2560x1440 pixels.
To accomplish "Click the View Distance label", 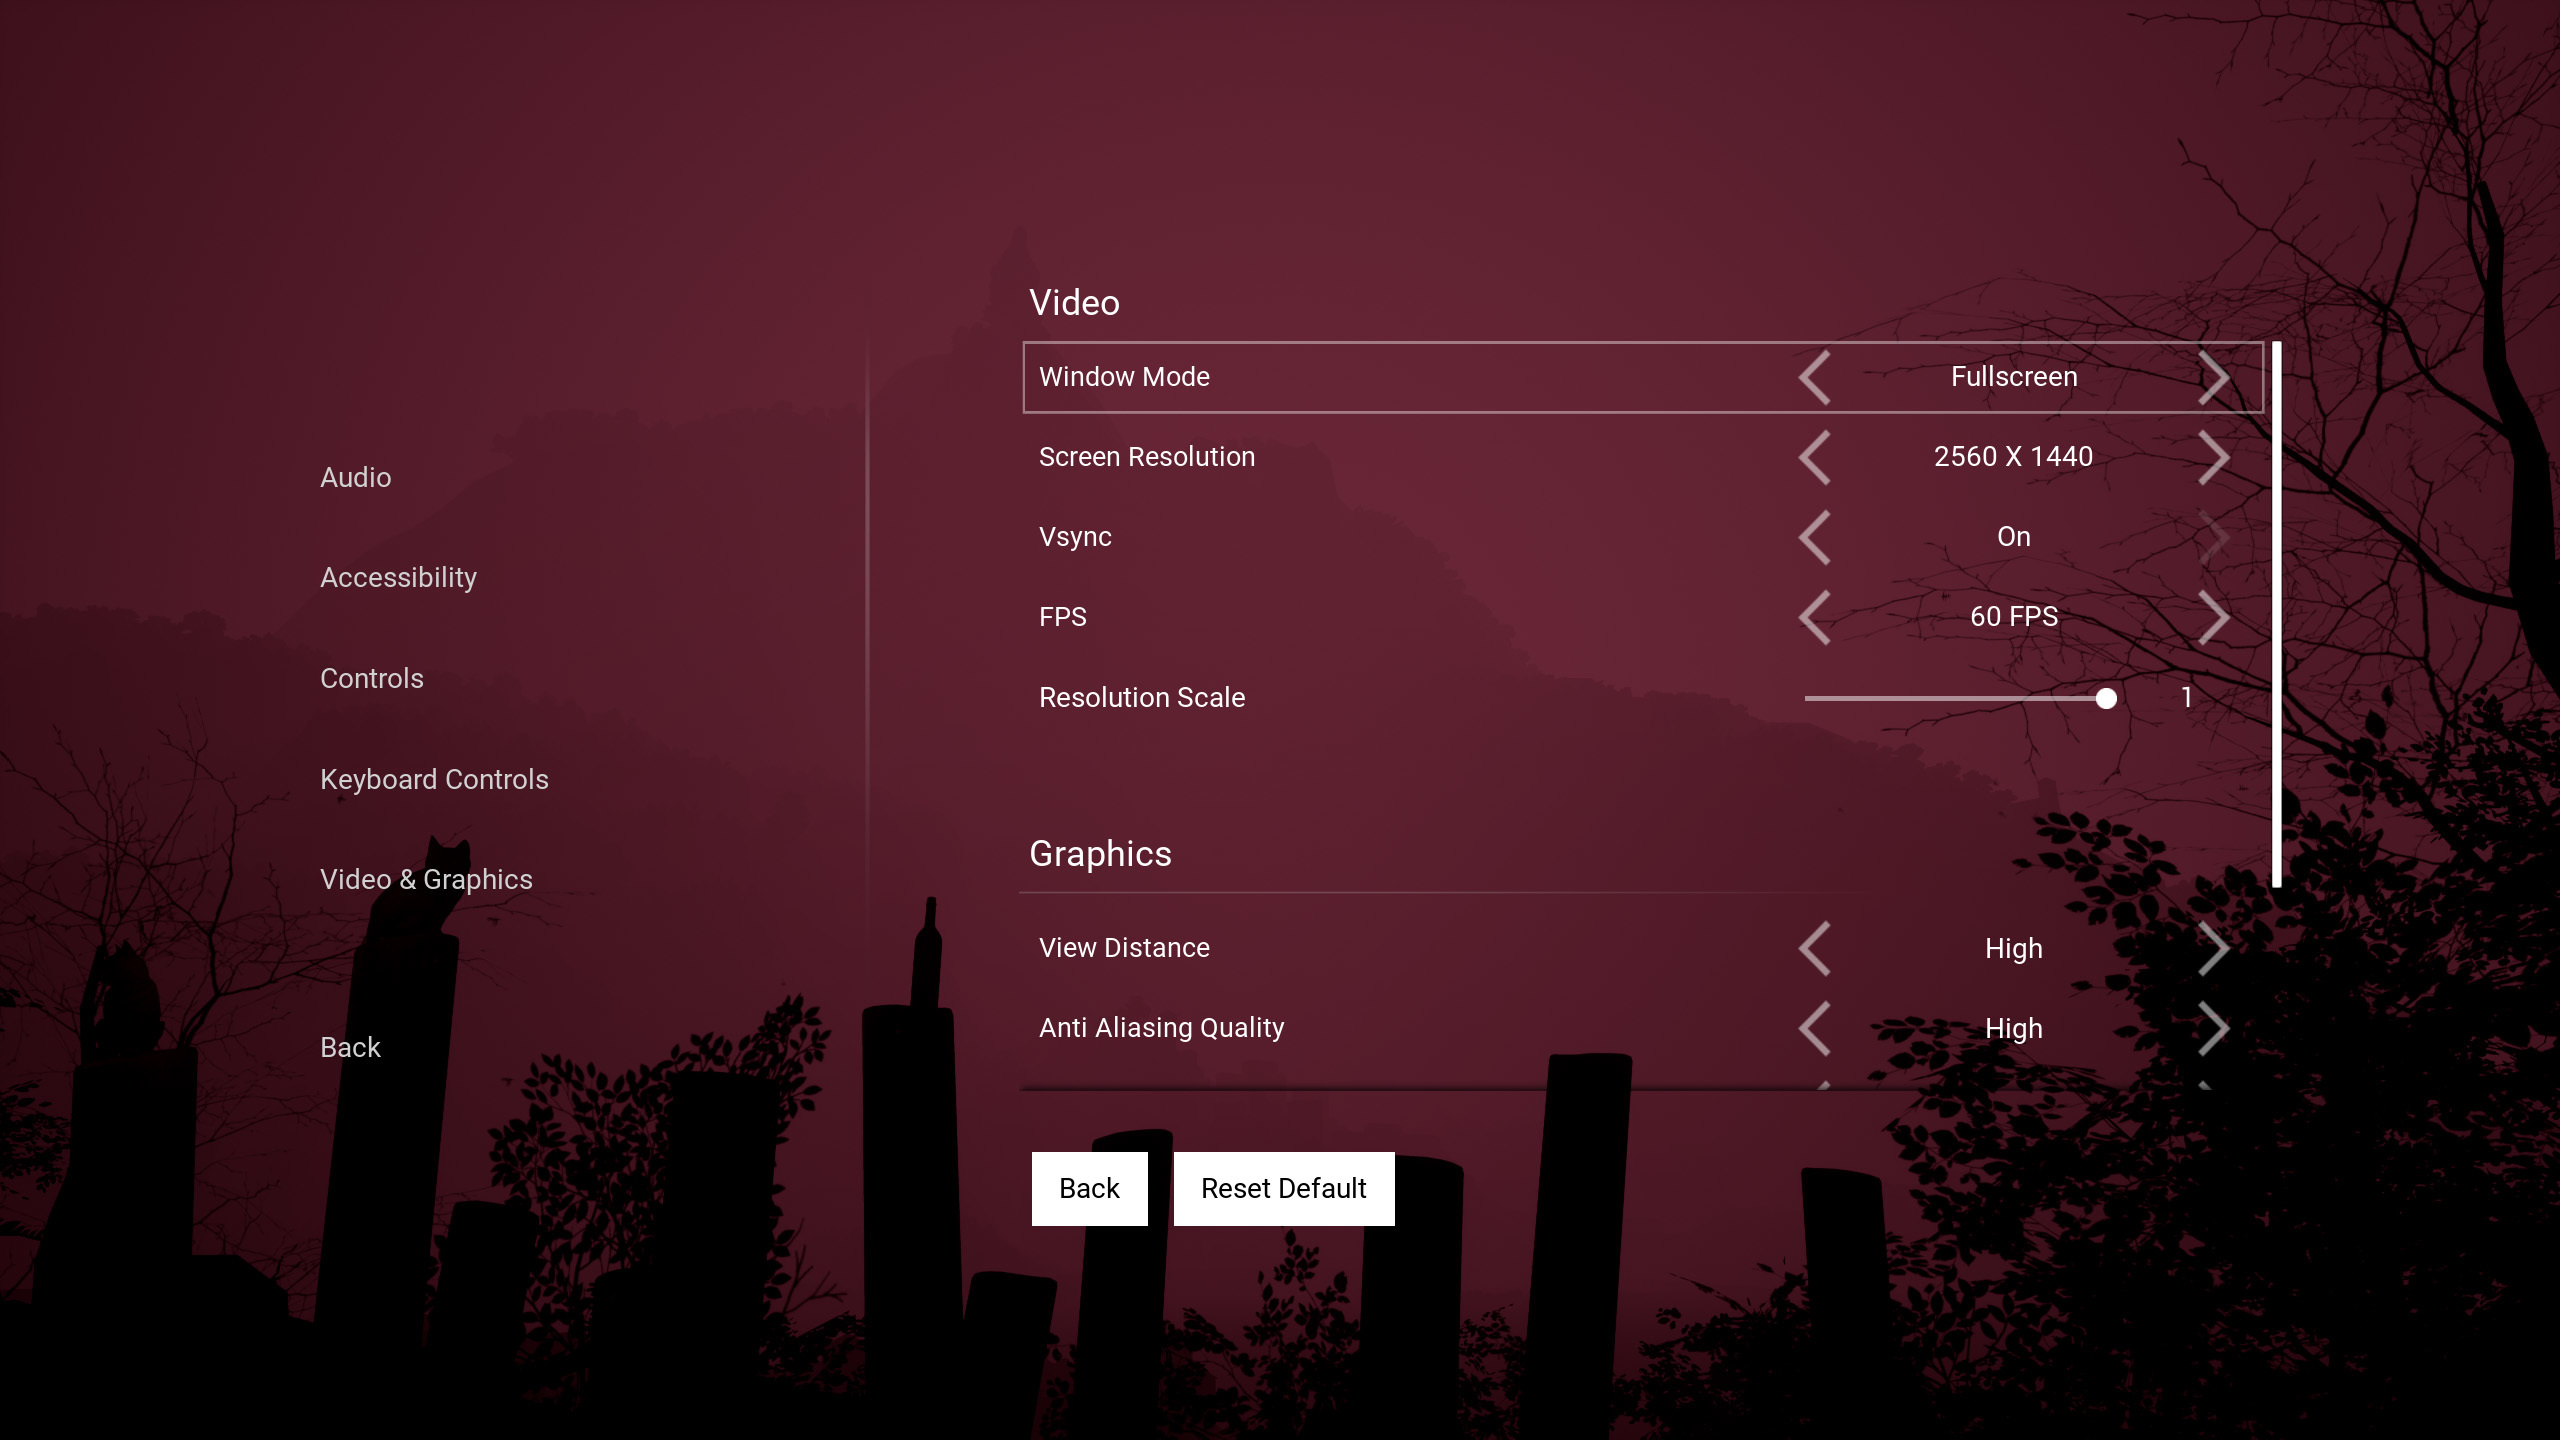I will point(1124,948).
